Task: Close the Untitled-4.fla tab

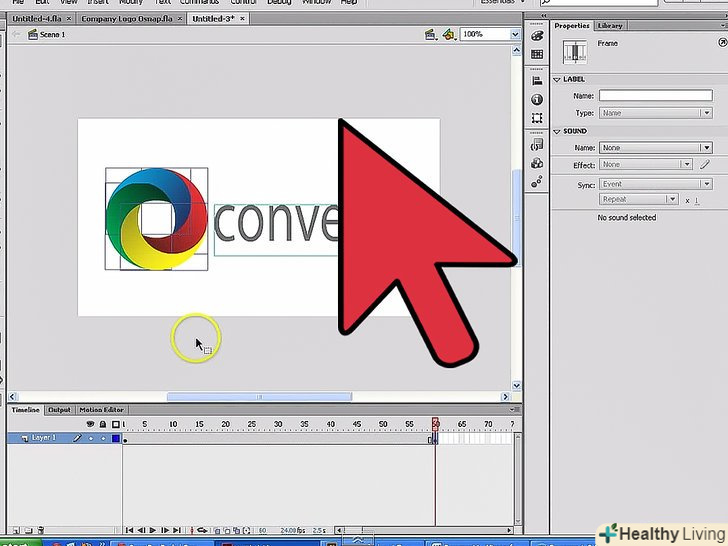Action: click(69, 19)
